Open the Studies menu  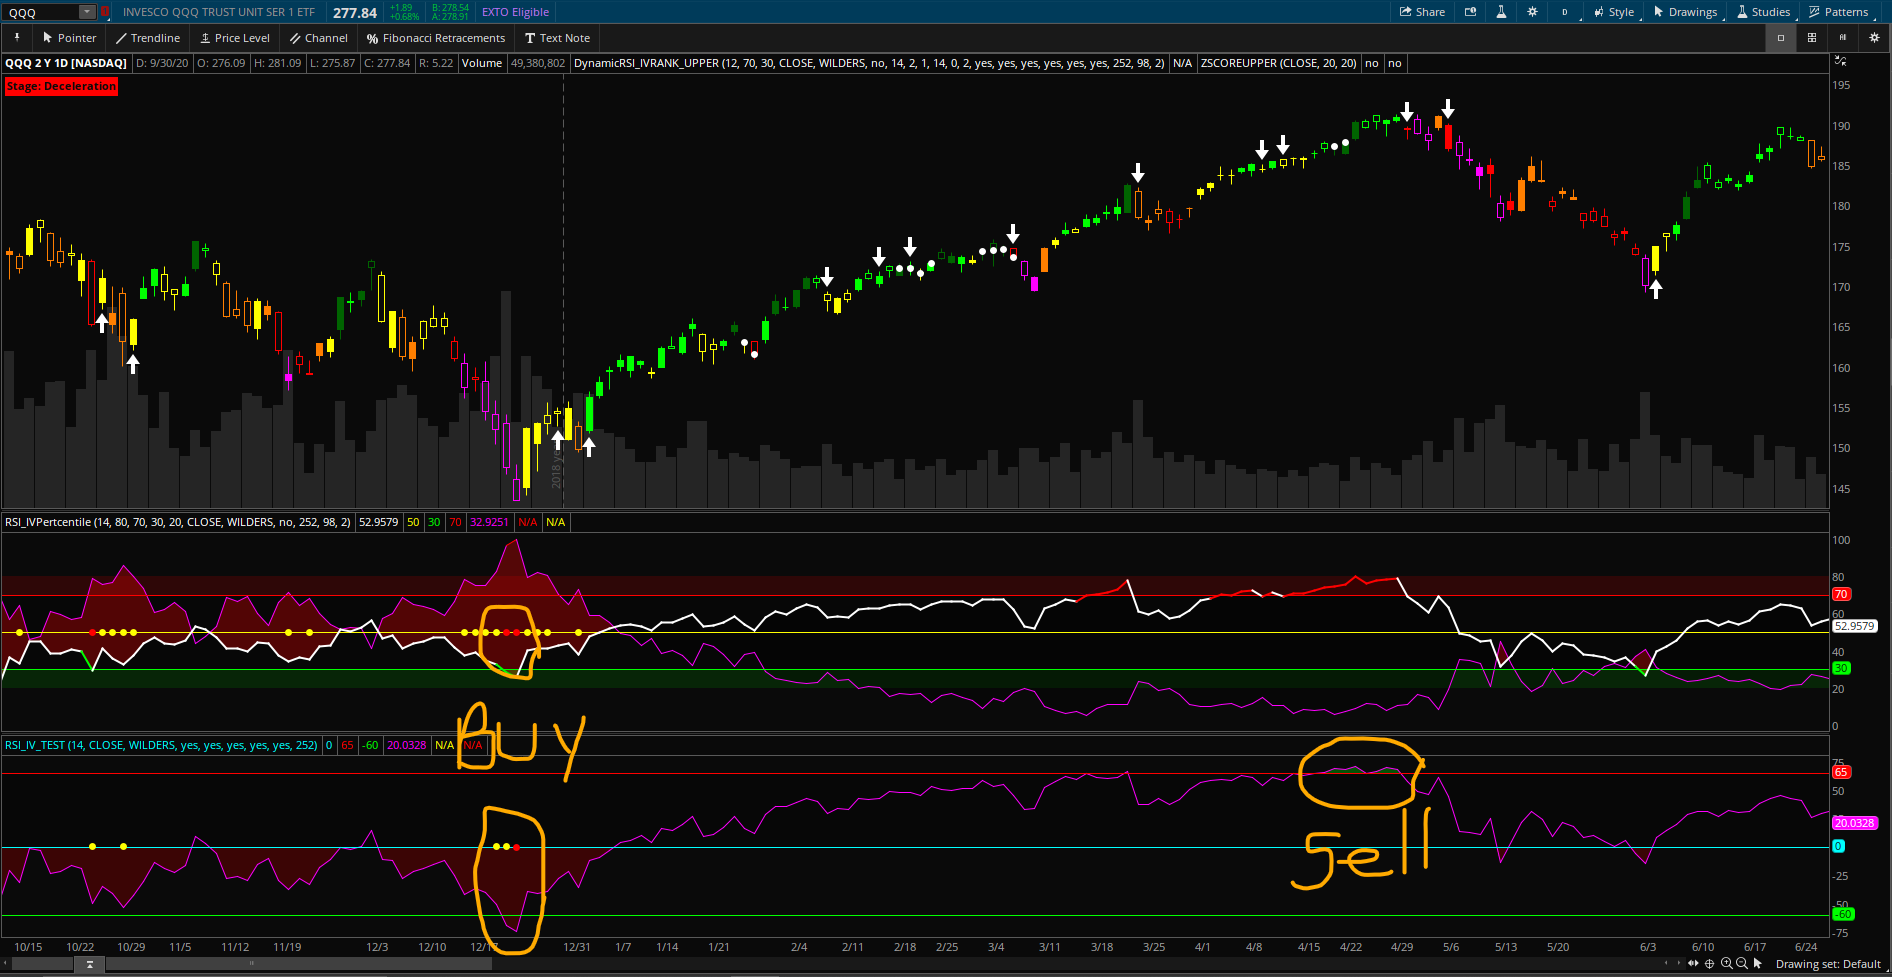coord(1763,12)
